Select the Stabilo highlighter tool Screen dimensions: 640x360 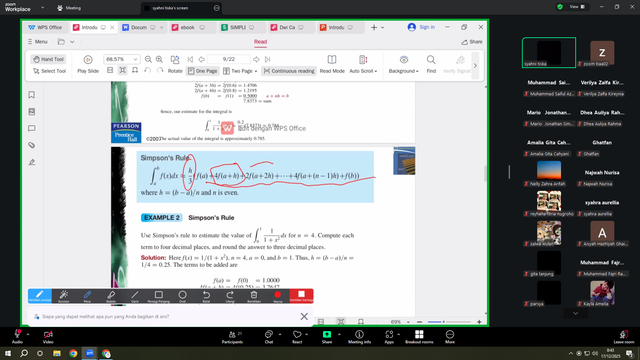[111, 296]
